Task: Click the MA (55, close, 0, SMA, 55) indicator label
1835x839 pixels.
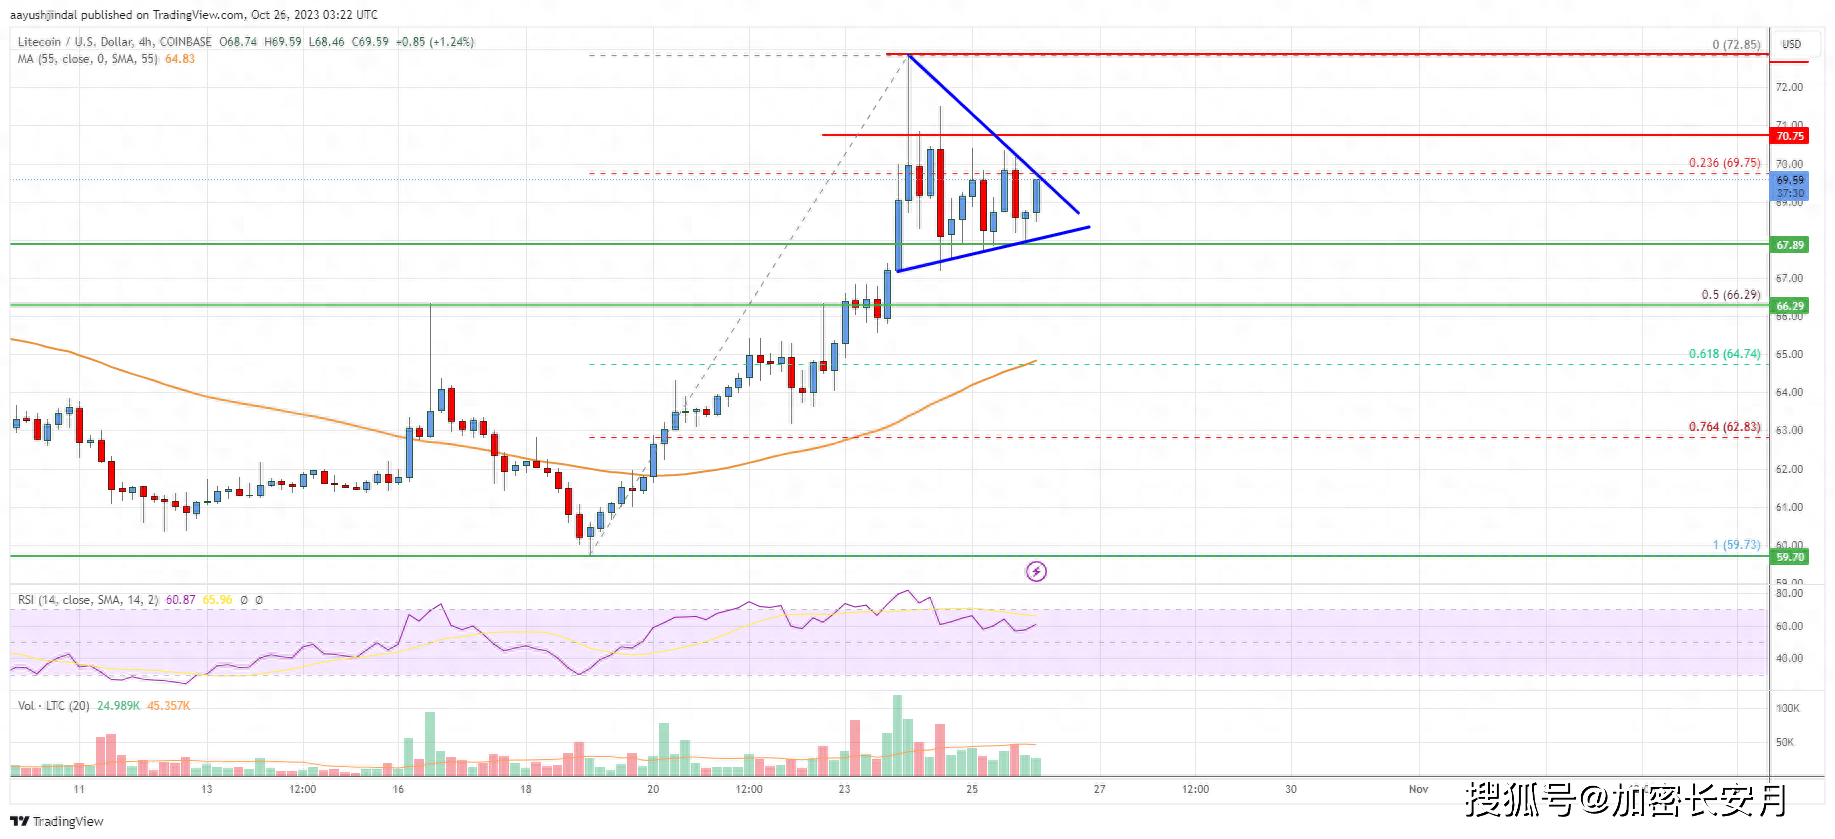Action: coord(87,59)
